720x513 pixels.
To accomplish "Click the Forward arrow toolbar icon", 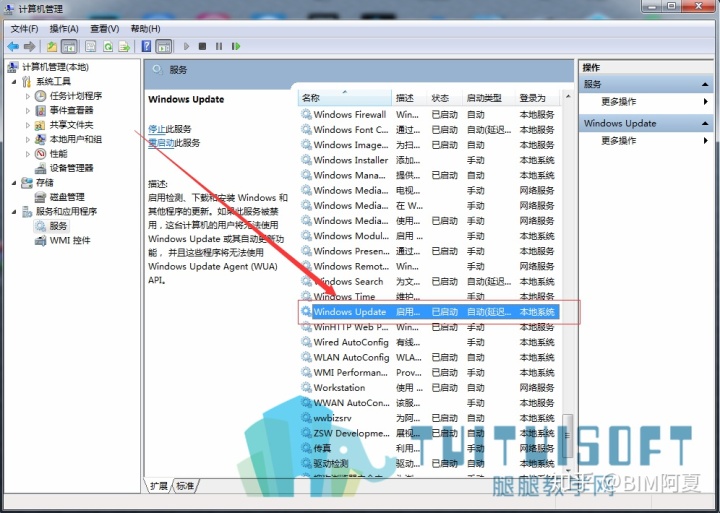I will (x=29, y=46).
